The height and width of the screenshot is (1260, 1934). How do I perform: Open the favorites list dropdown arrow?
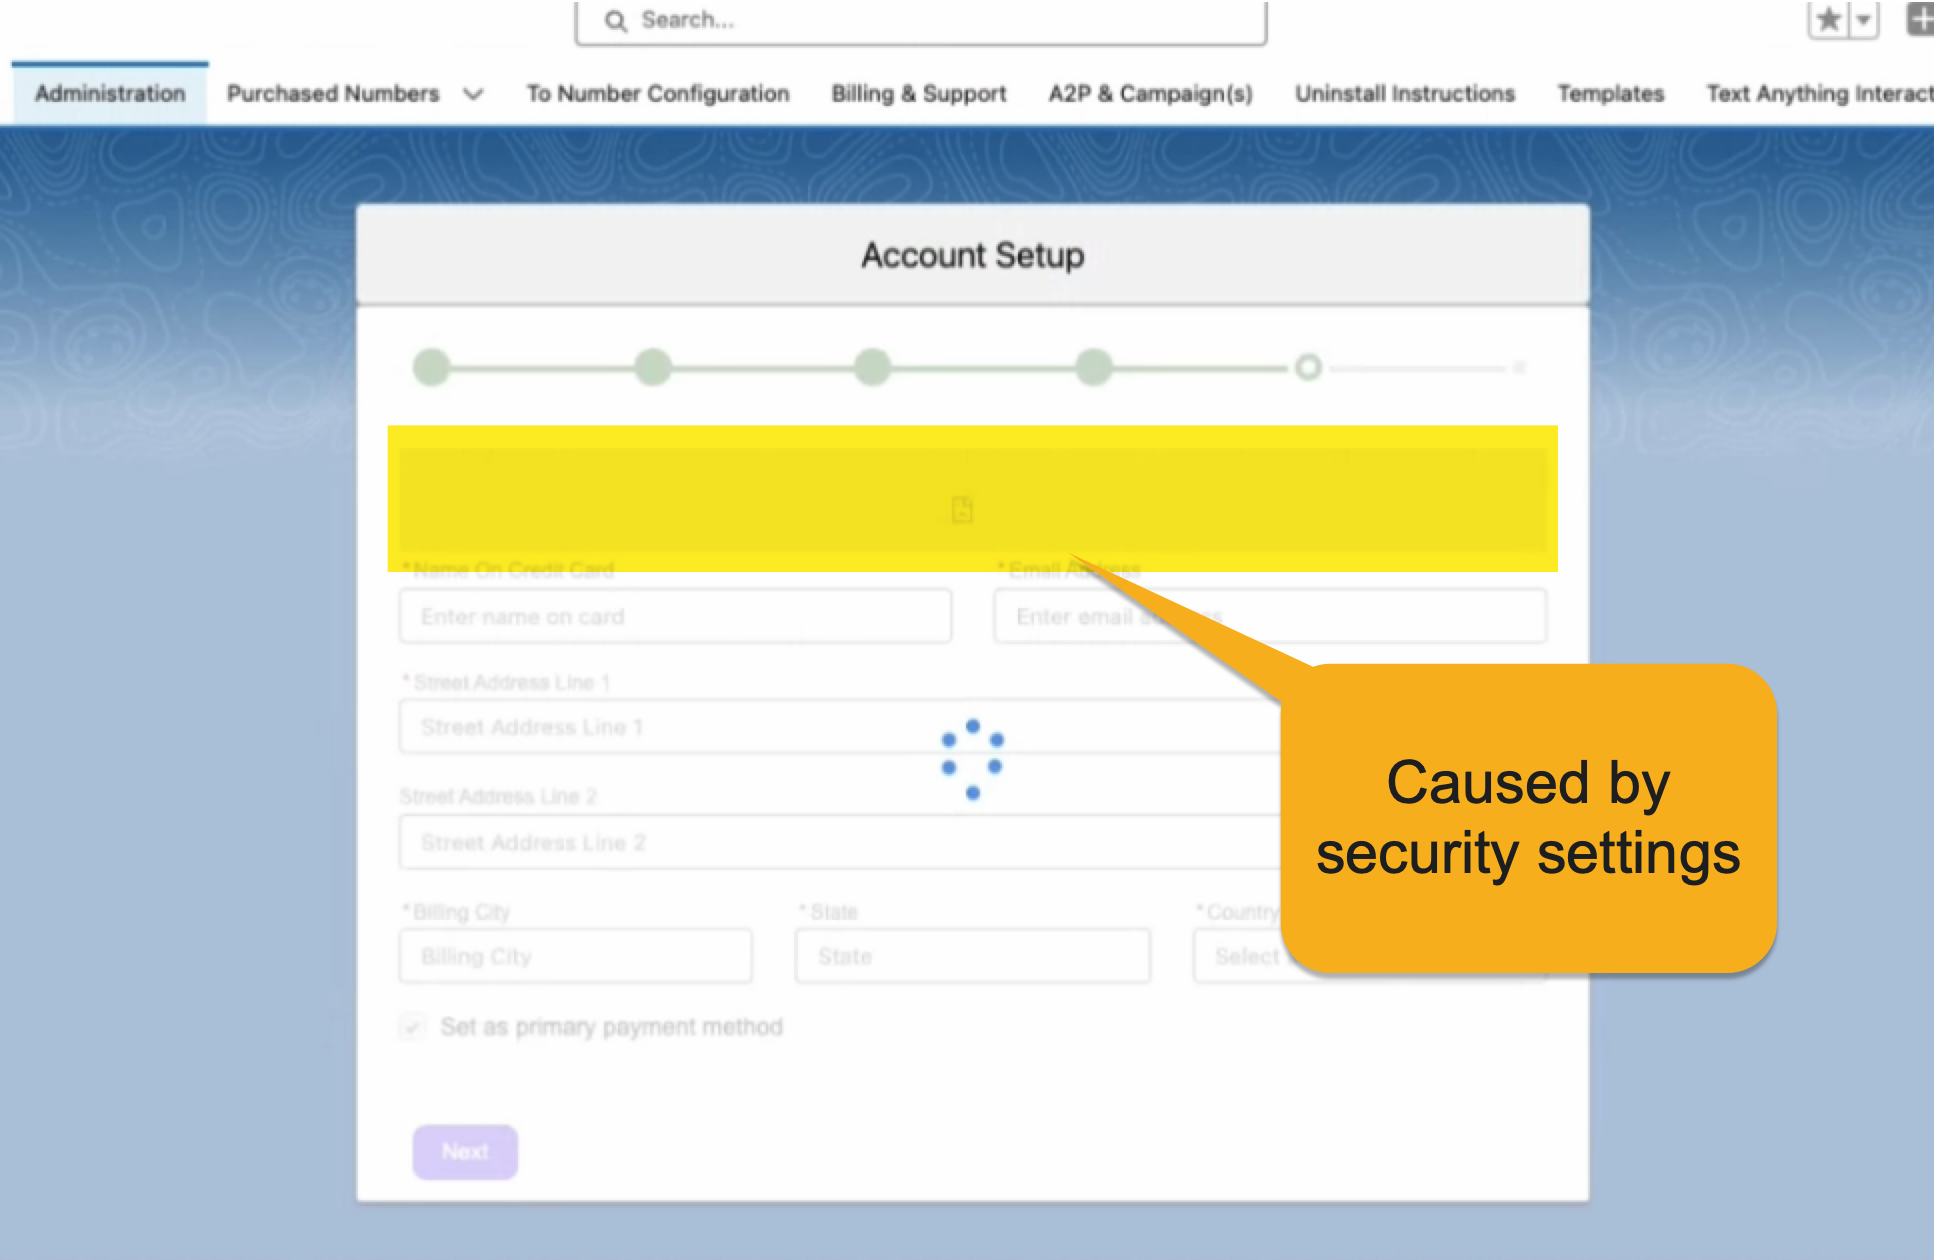pos(1863,19)
